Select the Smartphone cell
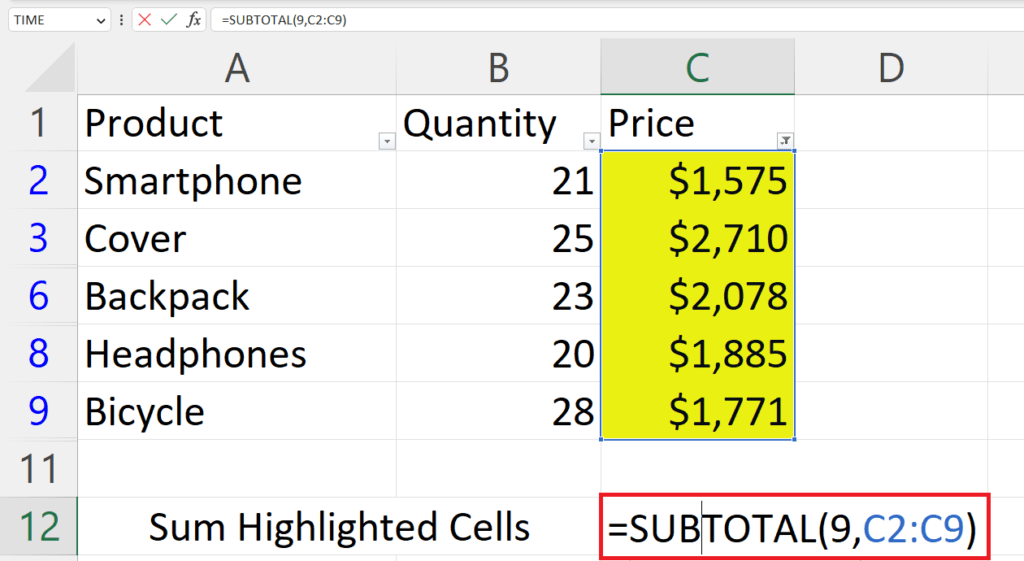 [237, 180]
